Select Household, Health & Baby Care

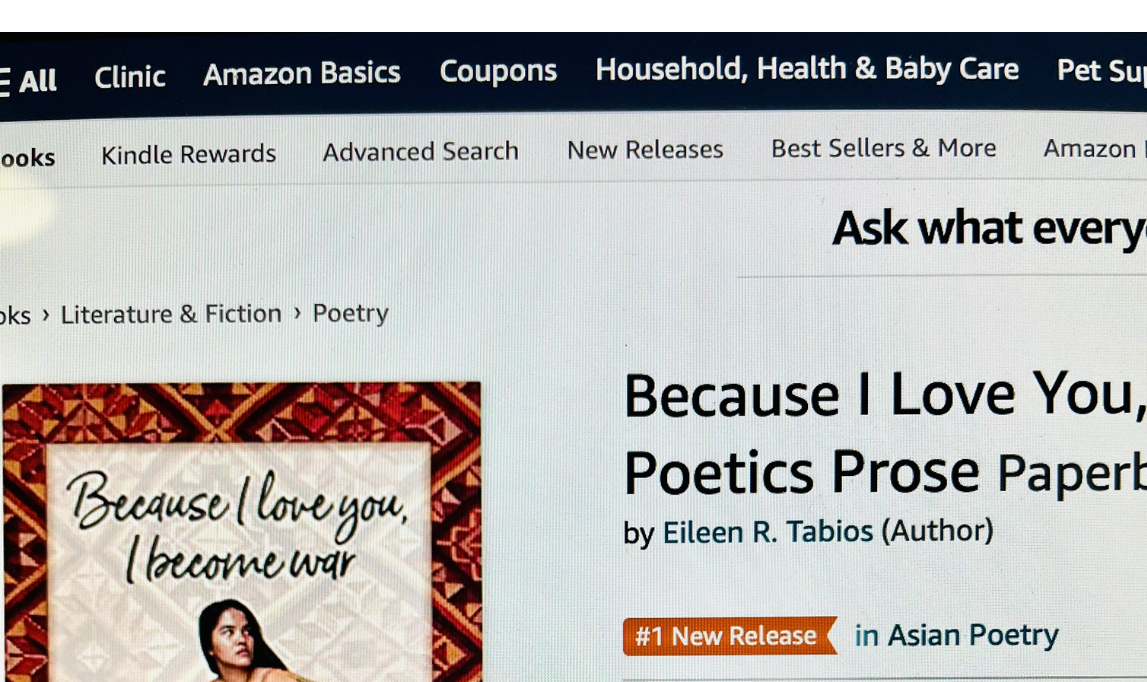[x=807, y=69]
